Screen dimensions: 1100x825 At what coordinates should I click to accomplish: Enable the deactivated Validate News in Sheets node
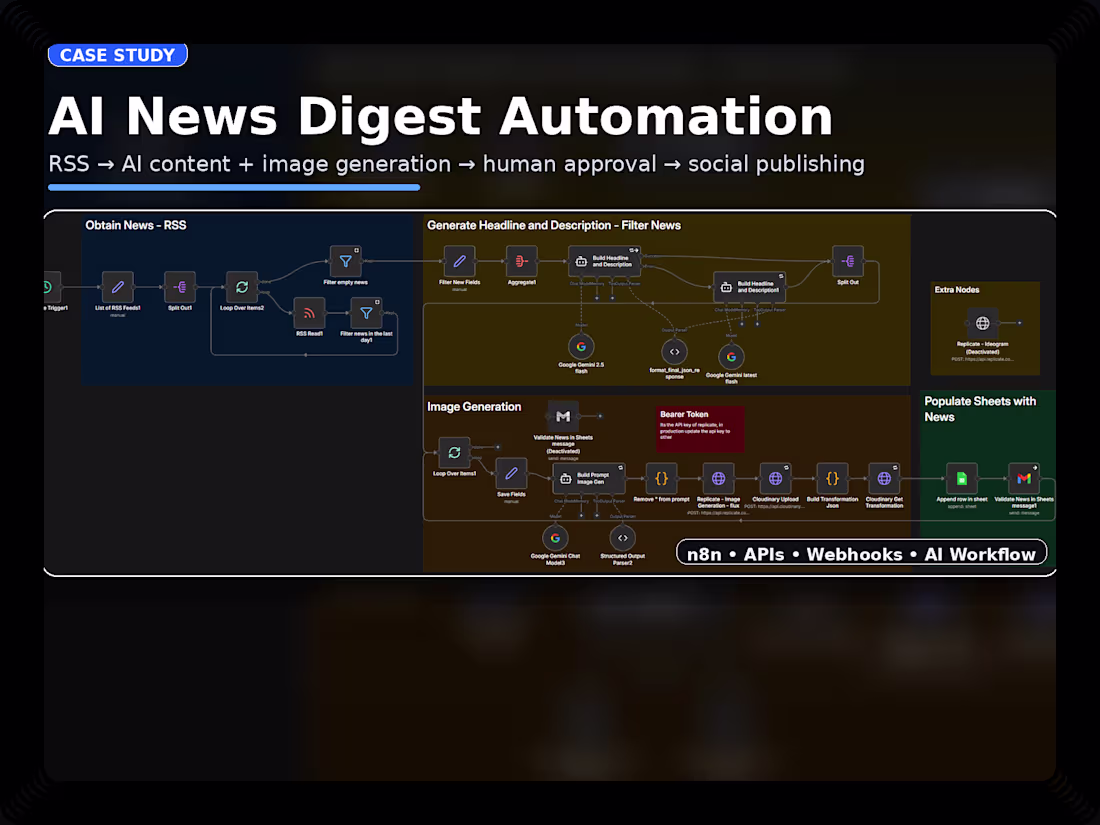pyautogui.click(x=562, y=416)
